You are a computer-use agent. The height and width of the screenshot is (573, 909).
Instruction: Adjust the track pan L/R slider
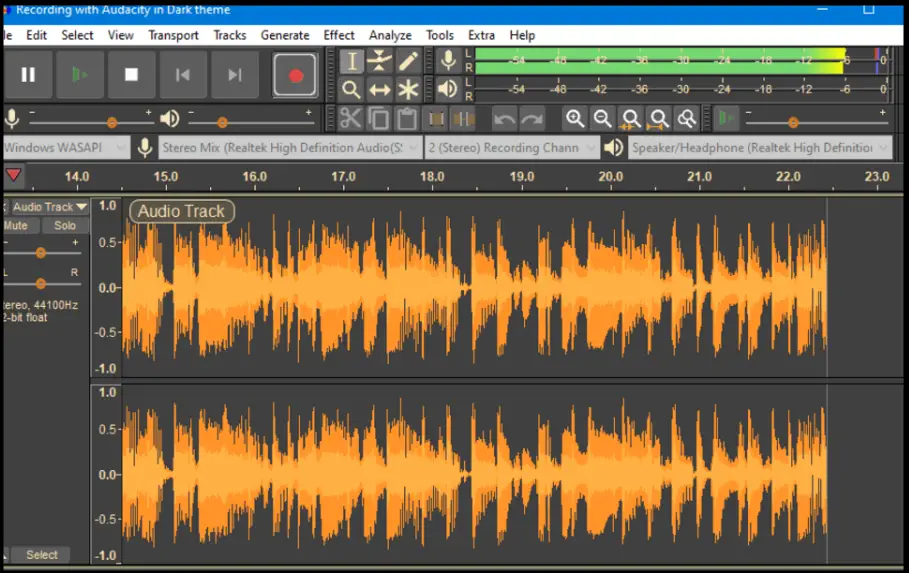(41, 284)
